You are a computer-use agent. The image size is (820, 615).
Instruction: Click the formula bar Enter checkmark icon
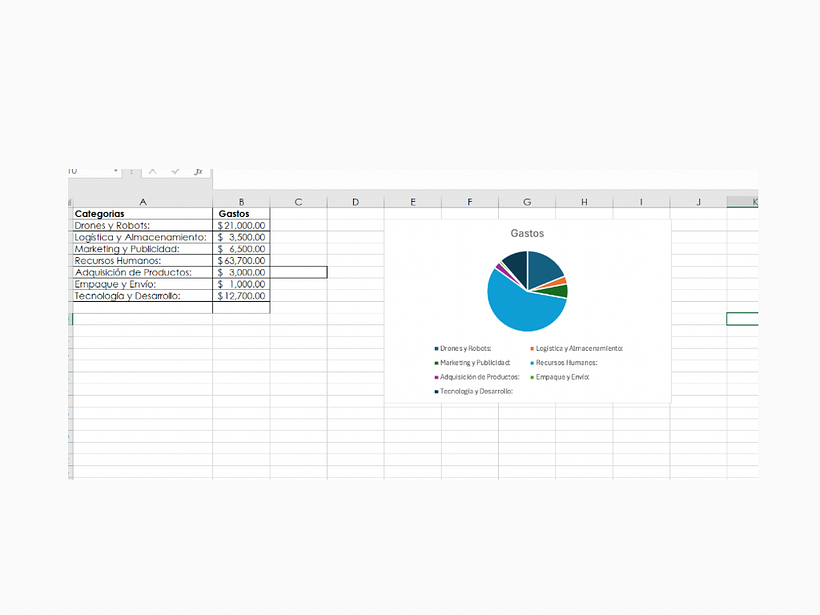(x=175, y=171)
